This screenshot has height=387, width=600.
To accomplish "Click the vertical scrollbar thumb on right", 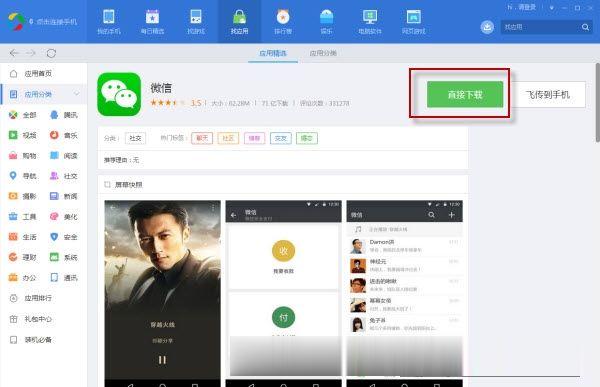I will (x=597, y=103).
